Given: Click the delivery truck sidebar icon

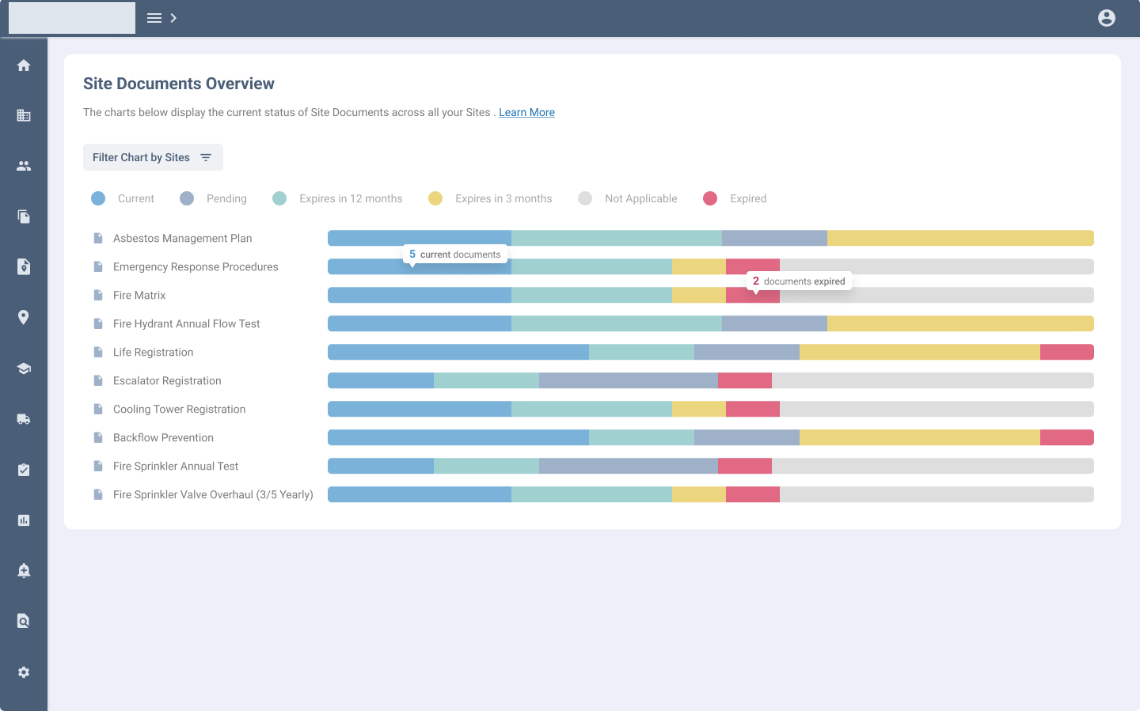Looking at the screenshot, I should [24, 419].
